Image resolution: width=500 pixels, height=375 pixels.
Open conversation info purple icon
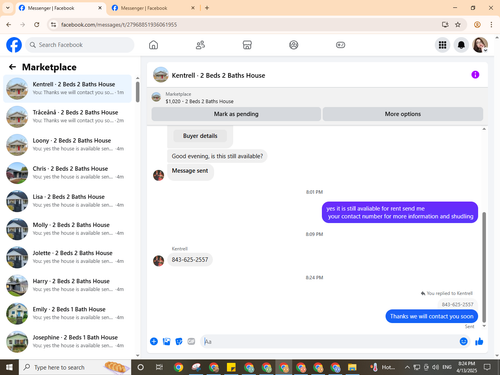[475, 75]
